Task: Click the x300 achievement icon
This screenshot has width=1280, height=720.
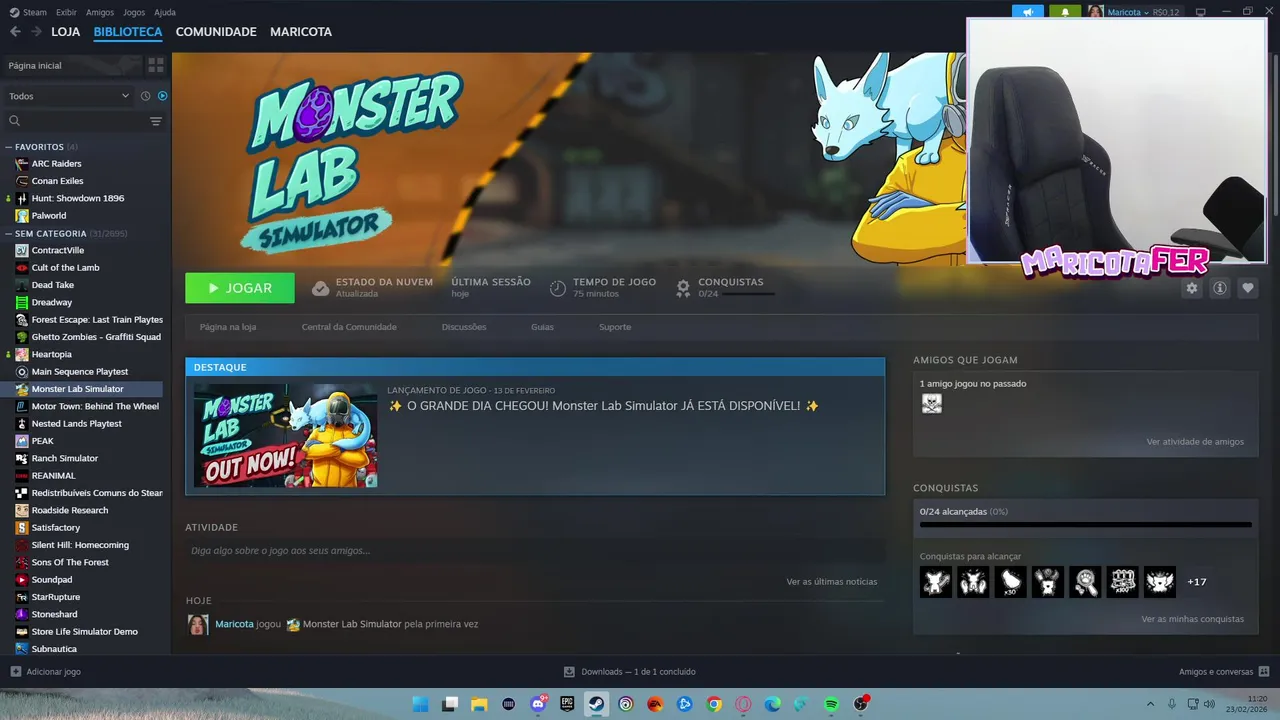Action: click(x=1123, y=582)
